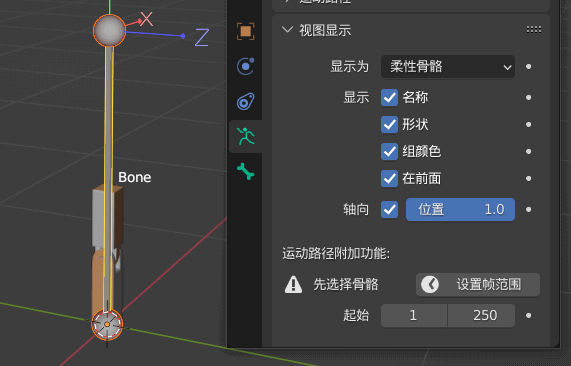Click animate dot beside 显示为 dropdown

(528, 67)
